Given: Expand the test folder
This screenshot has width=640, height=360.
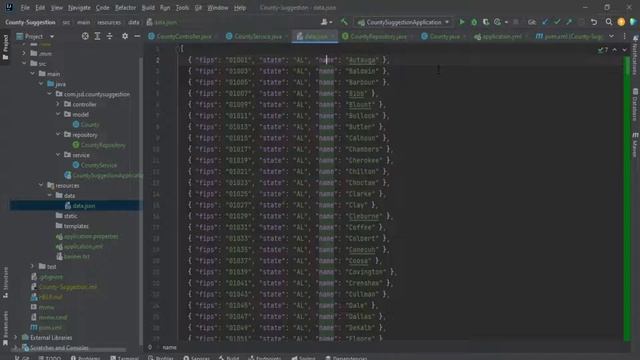Looking at the screenshot, I should [32, 267].
